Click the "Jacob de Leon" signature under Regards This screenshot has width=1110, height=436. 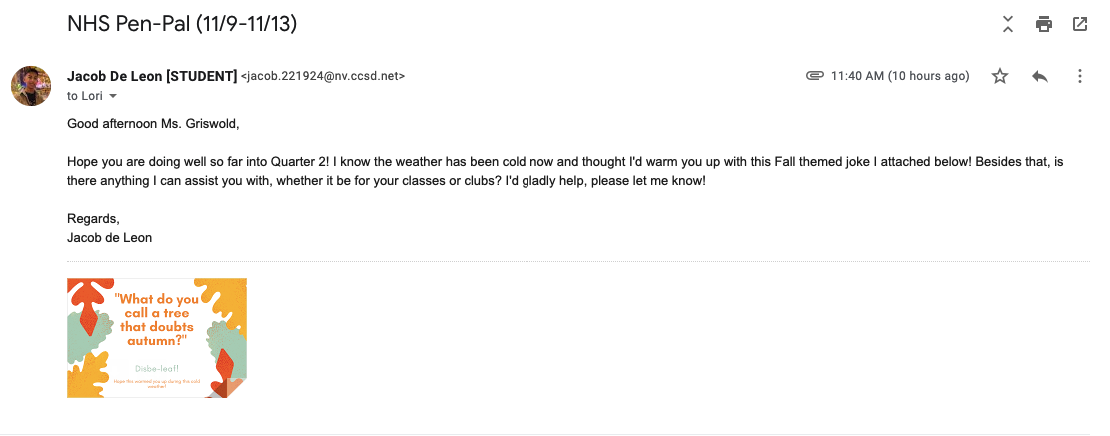point(110,238)
